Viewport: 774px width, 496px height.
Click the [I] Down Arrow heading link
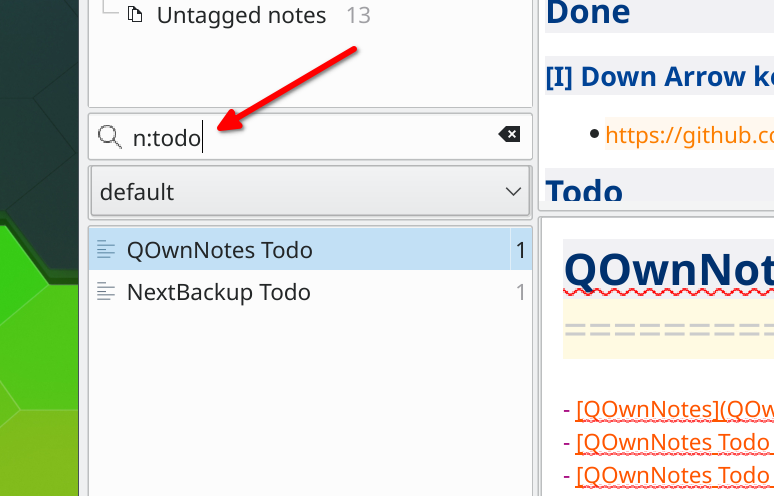(x=660, y=77)
